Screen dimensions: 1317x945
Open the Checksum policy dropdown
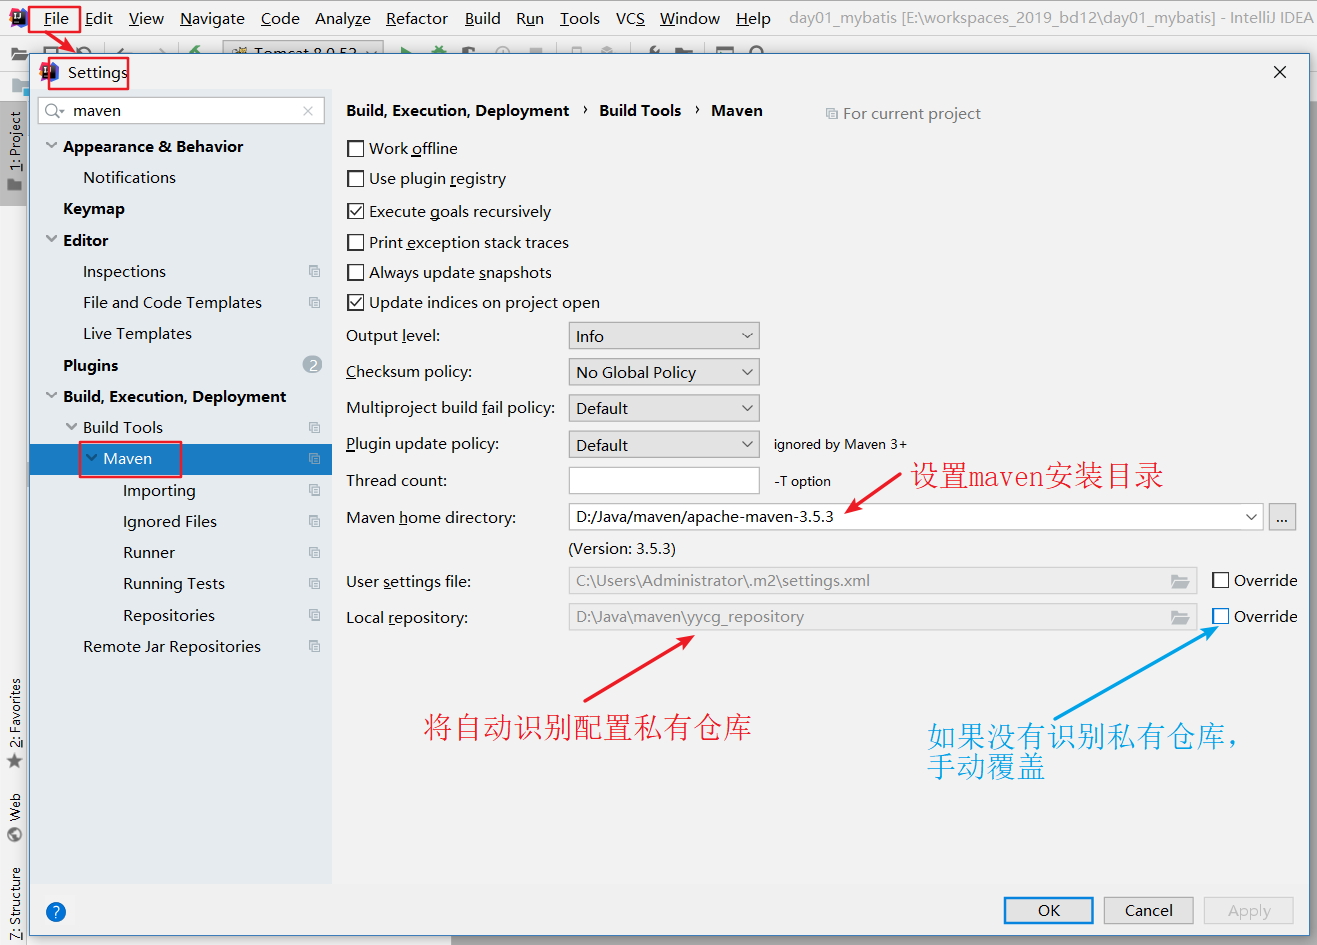coord(664,372)
